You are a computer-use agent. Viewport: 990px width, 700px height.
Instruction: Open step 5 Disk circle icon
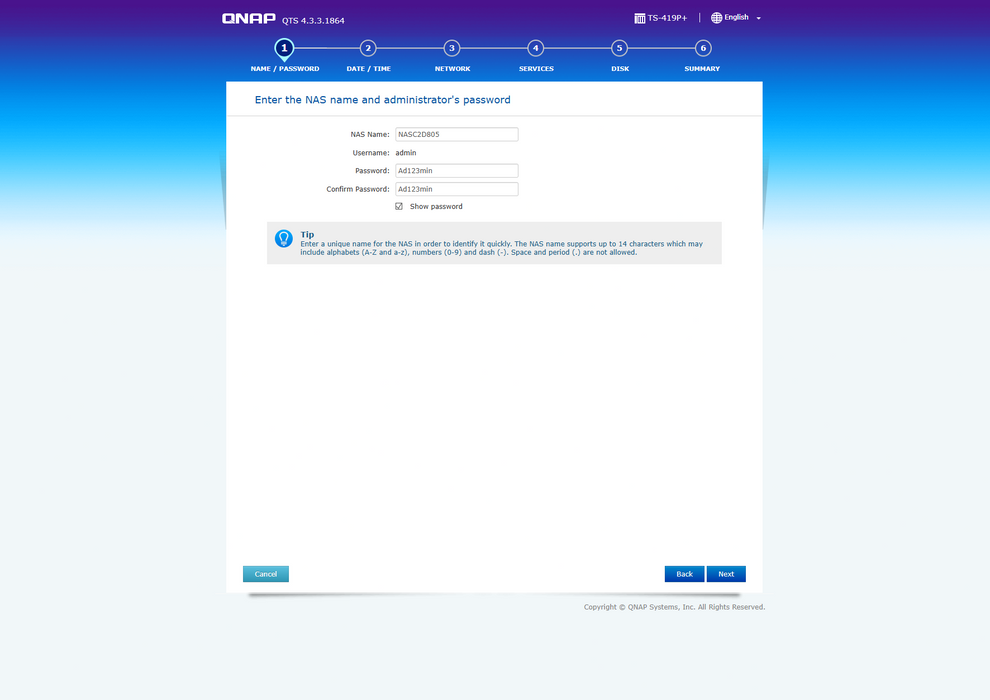(x=620, y=48)
